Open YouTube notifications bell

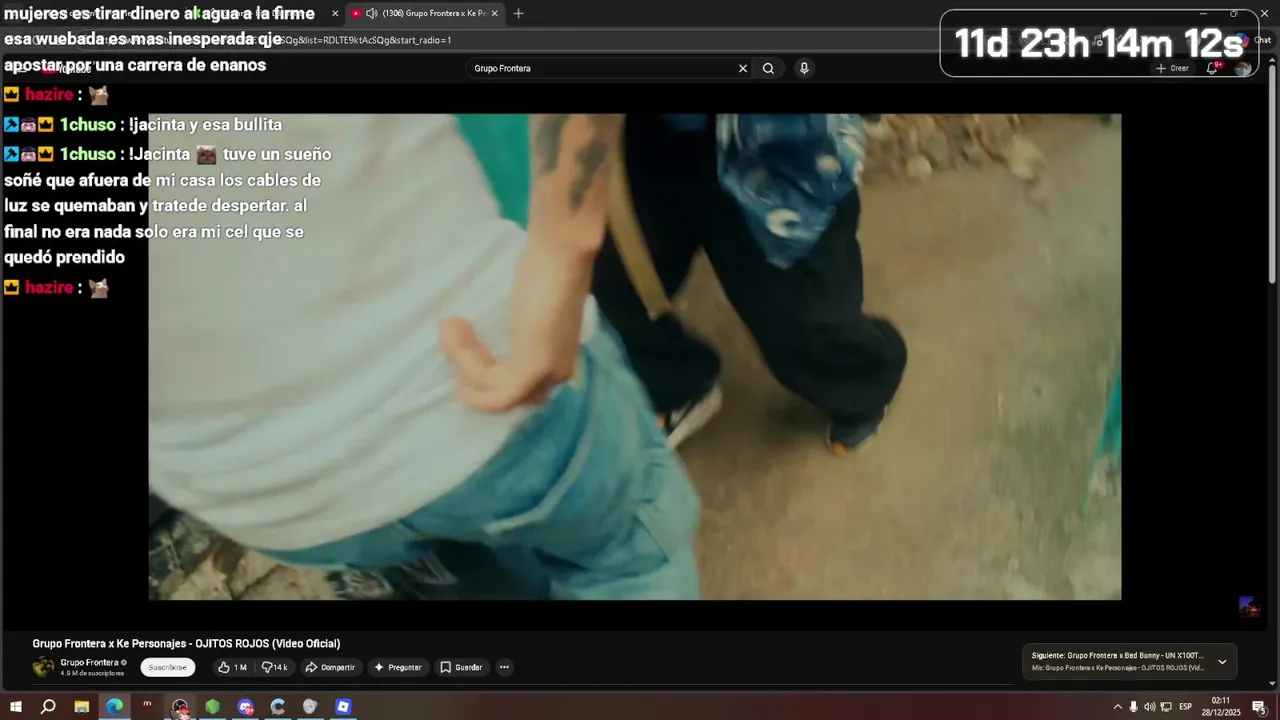tap(1213, 68)
